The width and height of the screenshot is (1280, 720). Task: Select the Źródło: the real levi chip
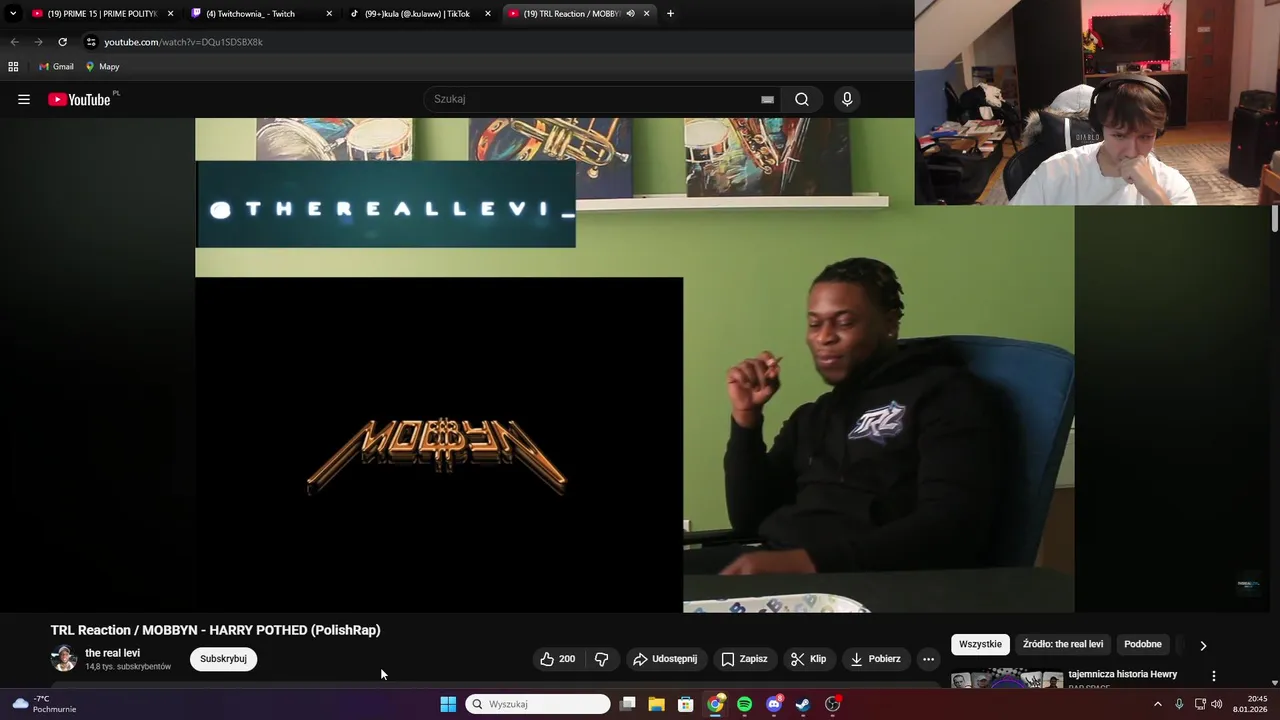click(x=1063, y=644)
